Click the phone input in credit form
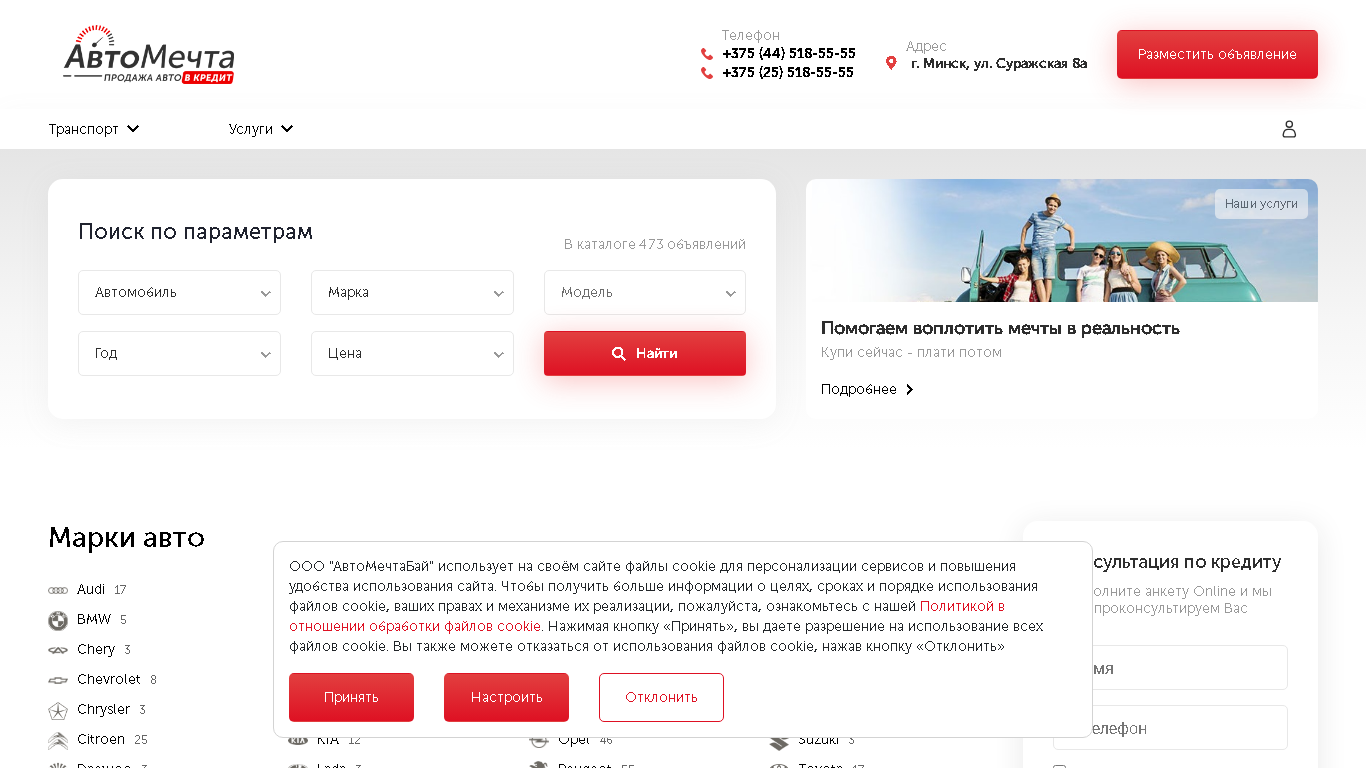Image resolution: width=1366 pixels, height=768 pixels. coord(1170,727)
